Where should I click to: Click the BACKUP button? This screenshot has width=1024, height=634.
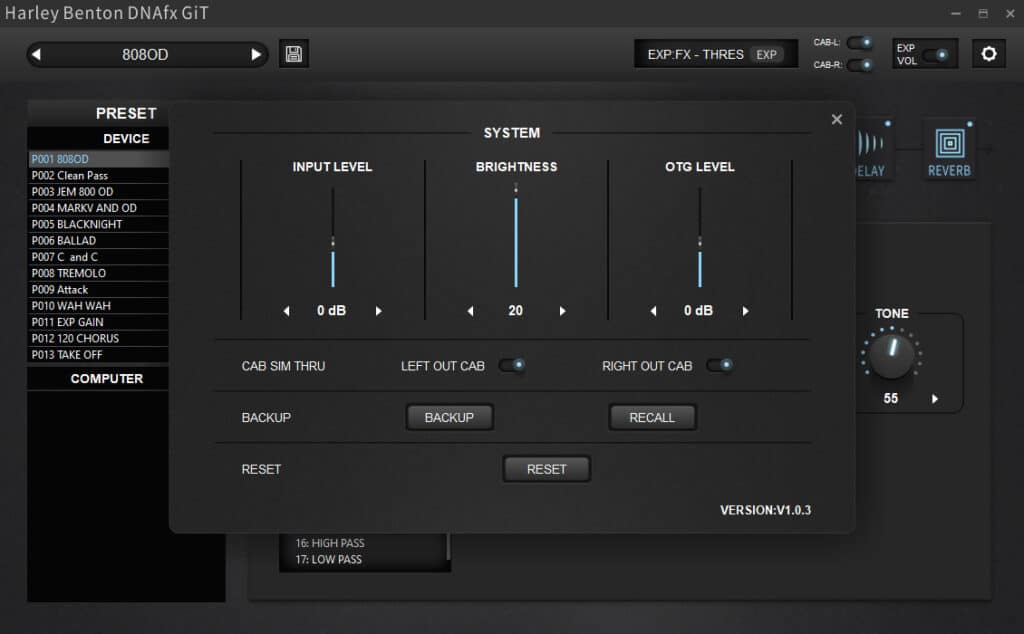pos(449,417)
